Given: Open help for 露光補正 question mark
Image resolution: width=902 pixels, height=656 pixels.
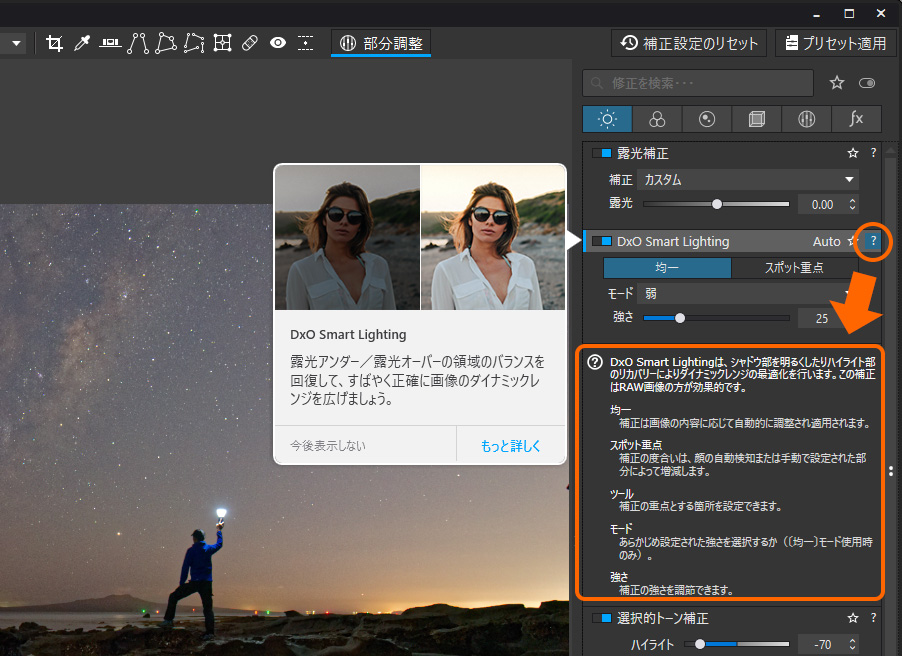Looking at the screenshot, I should click(x=873, y=152).
